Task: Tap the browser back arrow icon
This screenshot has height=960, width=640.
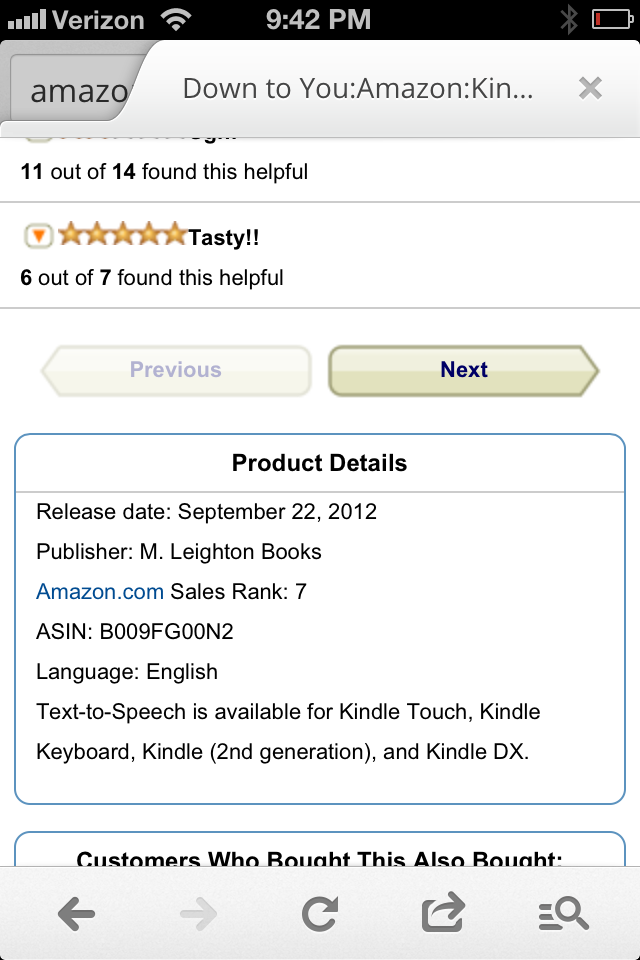Action: tap(76, 913)
